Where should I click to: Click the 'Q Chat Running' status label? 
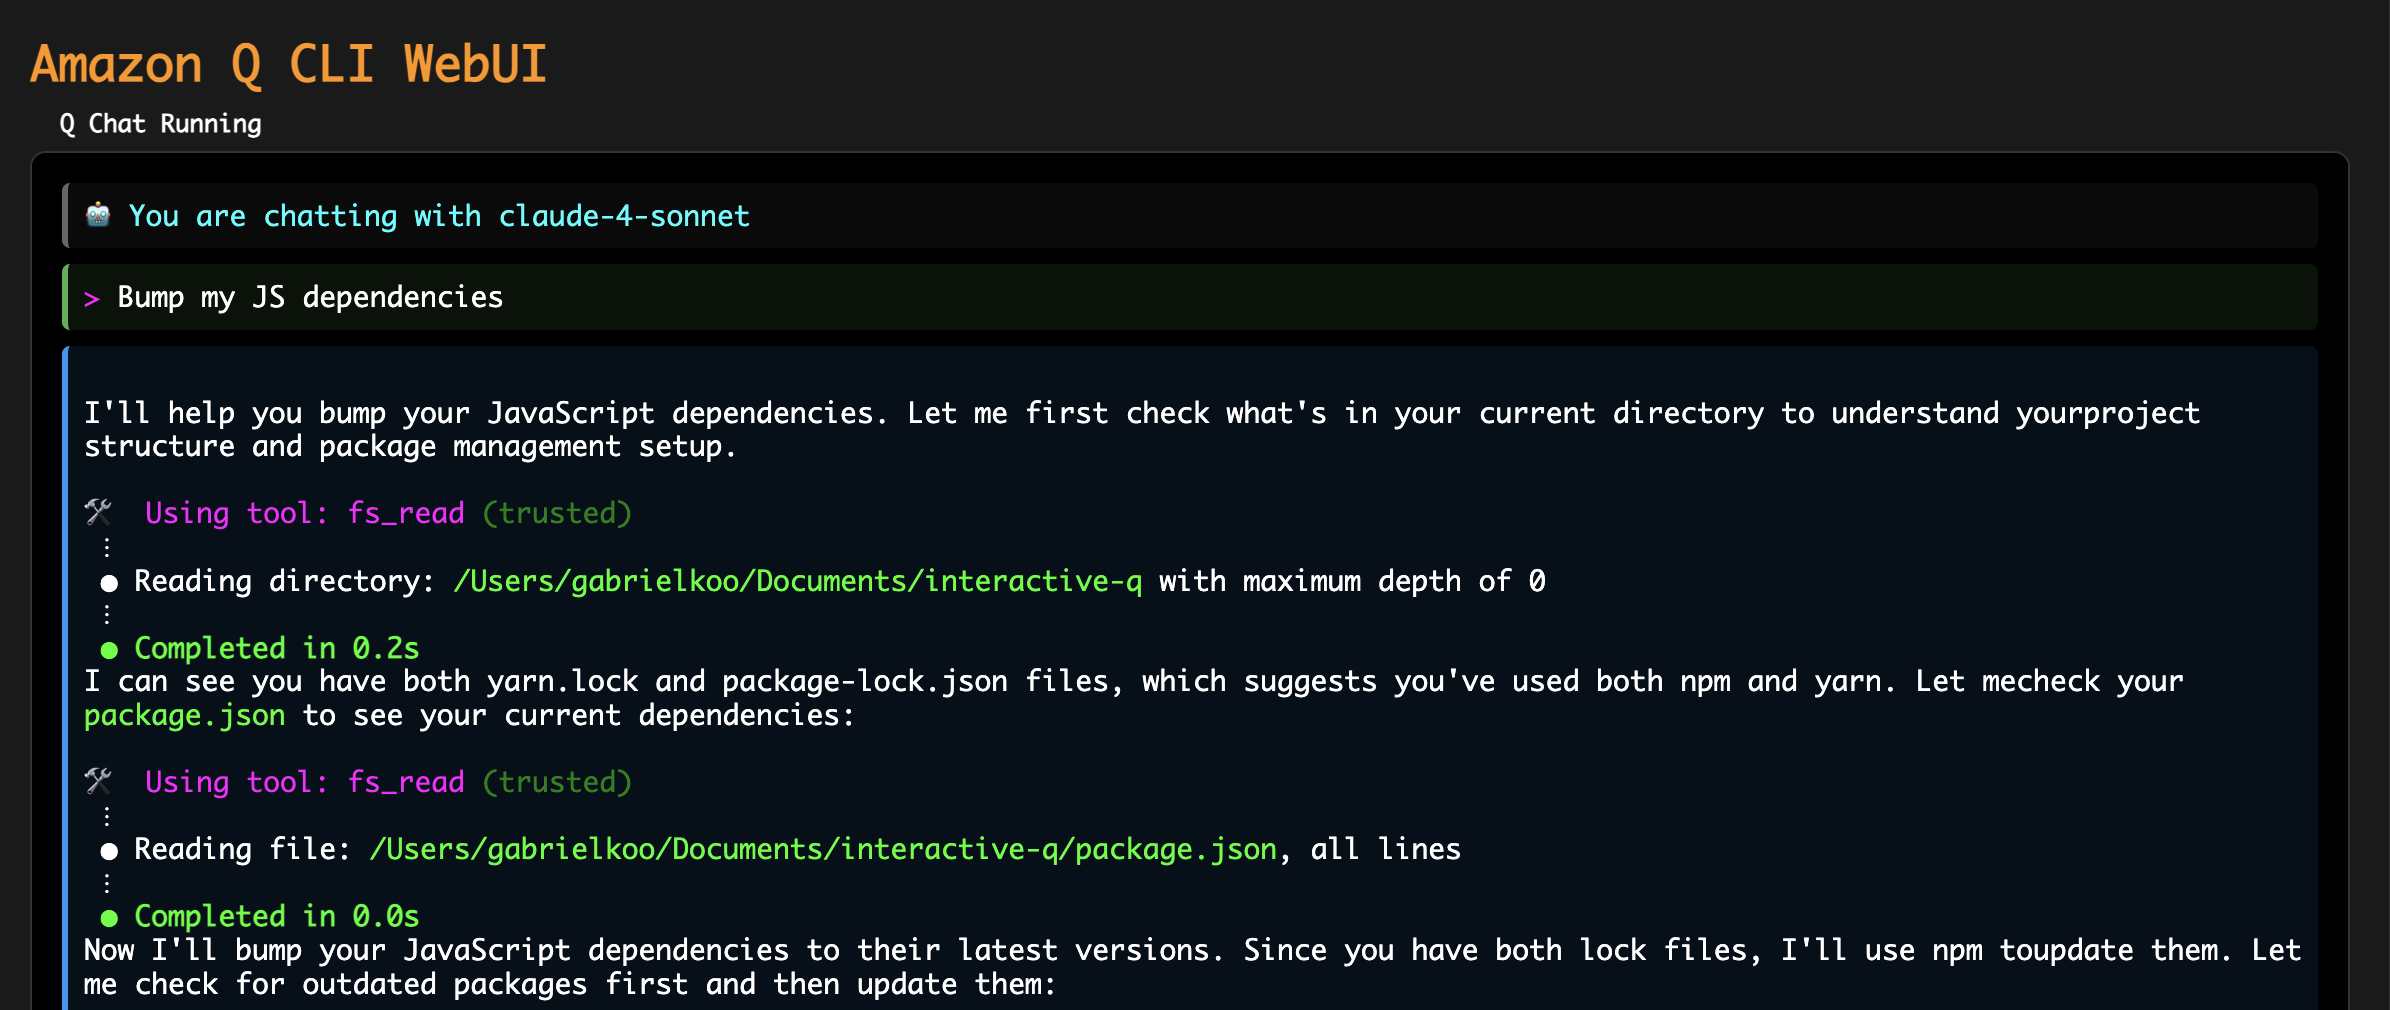click(x=160, y=124)
